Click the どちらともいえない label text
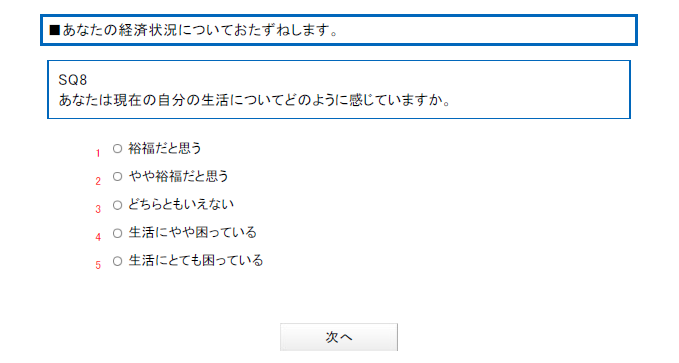The width and height of the screenshot is (679, 363). point(181,204)
